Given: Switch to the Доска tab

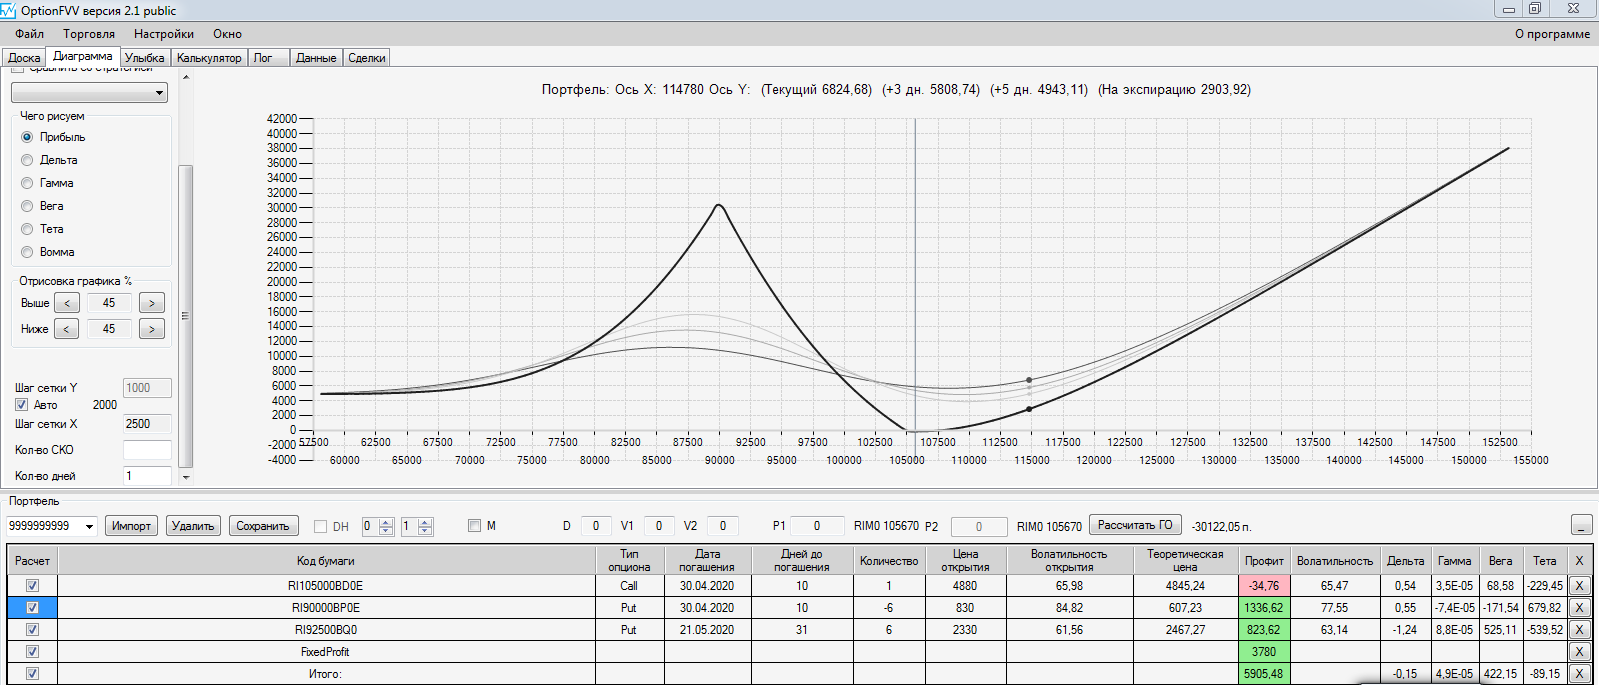Looking at the screenshot, I should [24, 58].
